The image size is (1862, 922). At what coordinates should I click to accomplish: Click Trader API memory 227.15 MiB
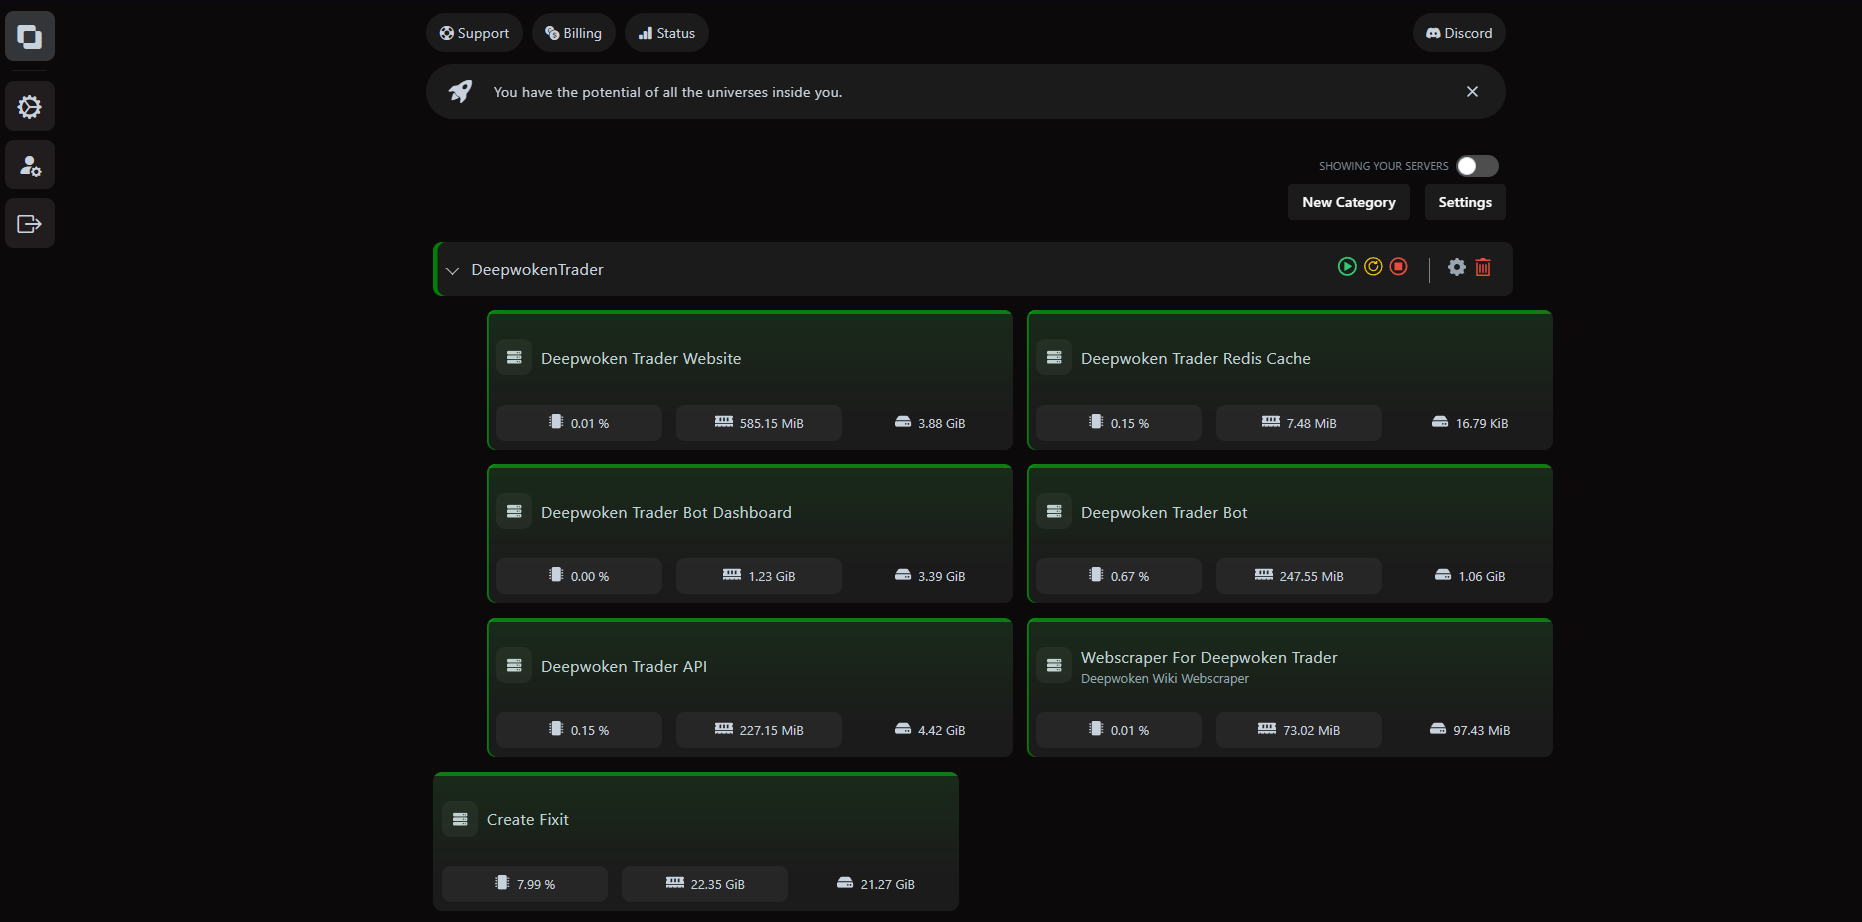(759, 730)
